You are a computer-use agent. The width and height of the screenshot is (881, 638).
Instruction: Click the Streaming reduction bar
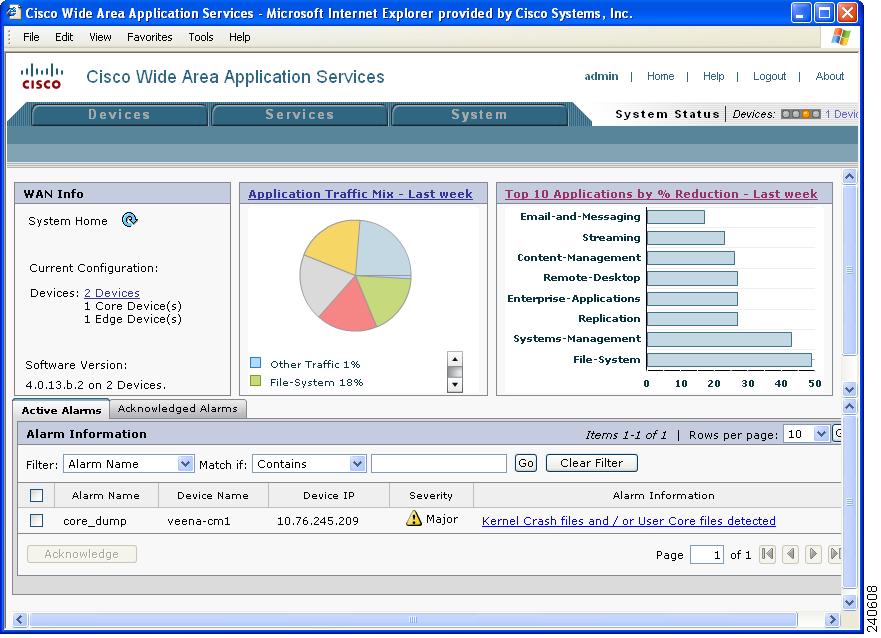(x=686, y=238)
